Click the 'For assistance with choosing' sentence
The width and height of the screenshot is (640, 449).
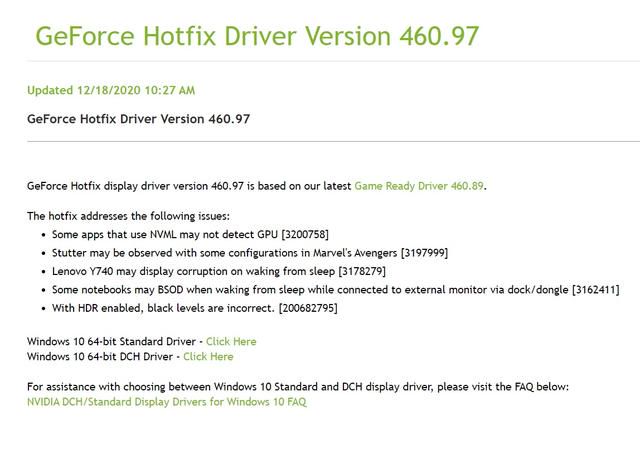click(298, 387)
